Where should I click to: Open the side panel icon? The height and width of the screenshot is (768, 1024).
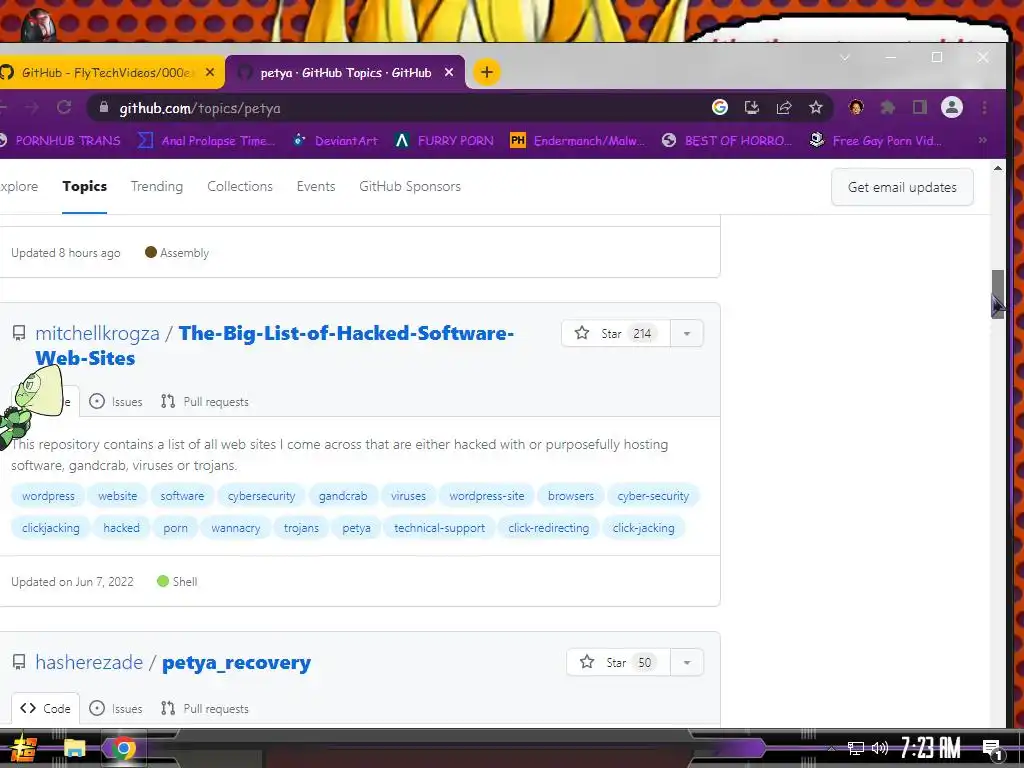(x=920, y=107)
